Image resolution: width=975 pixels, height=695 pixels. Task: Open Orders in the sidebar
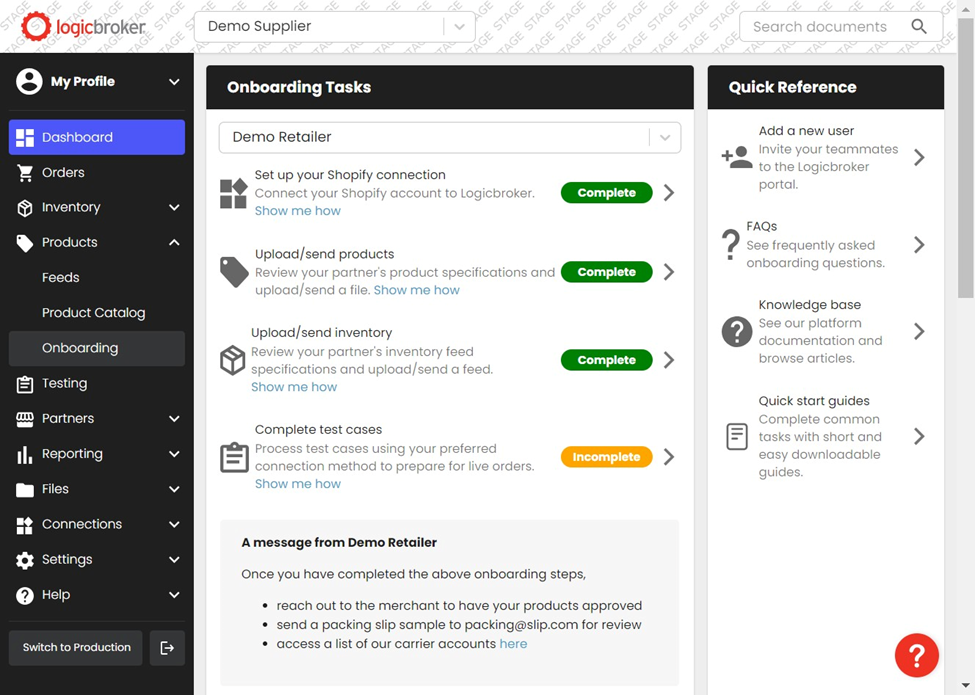pos(63,173)
